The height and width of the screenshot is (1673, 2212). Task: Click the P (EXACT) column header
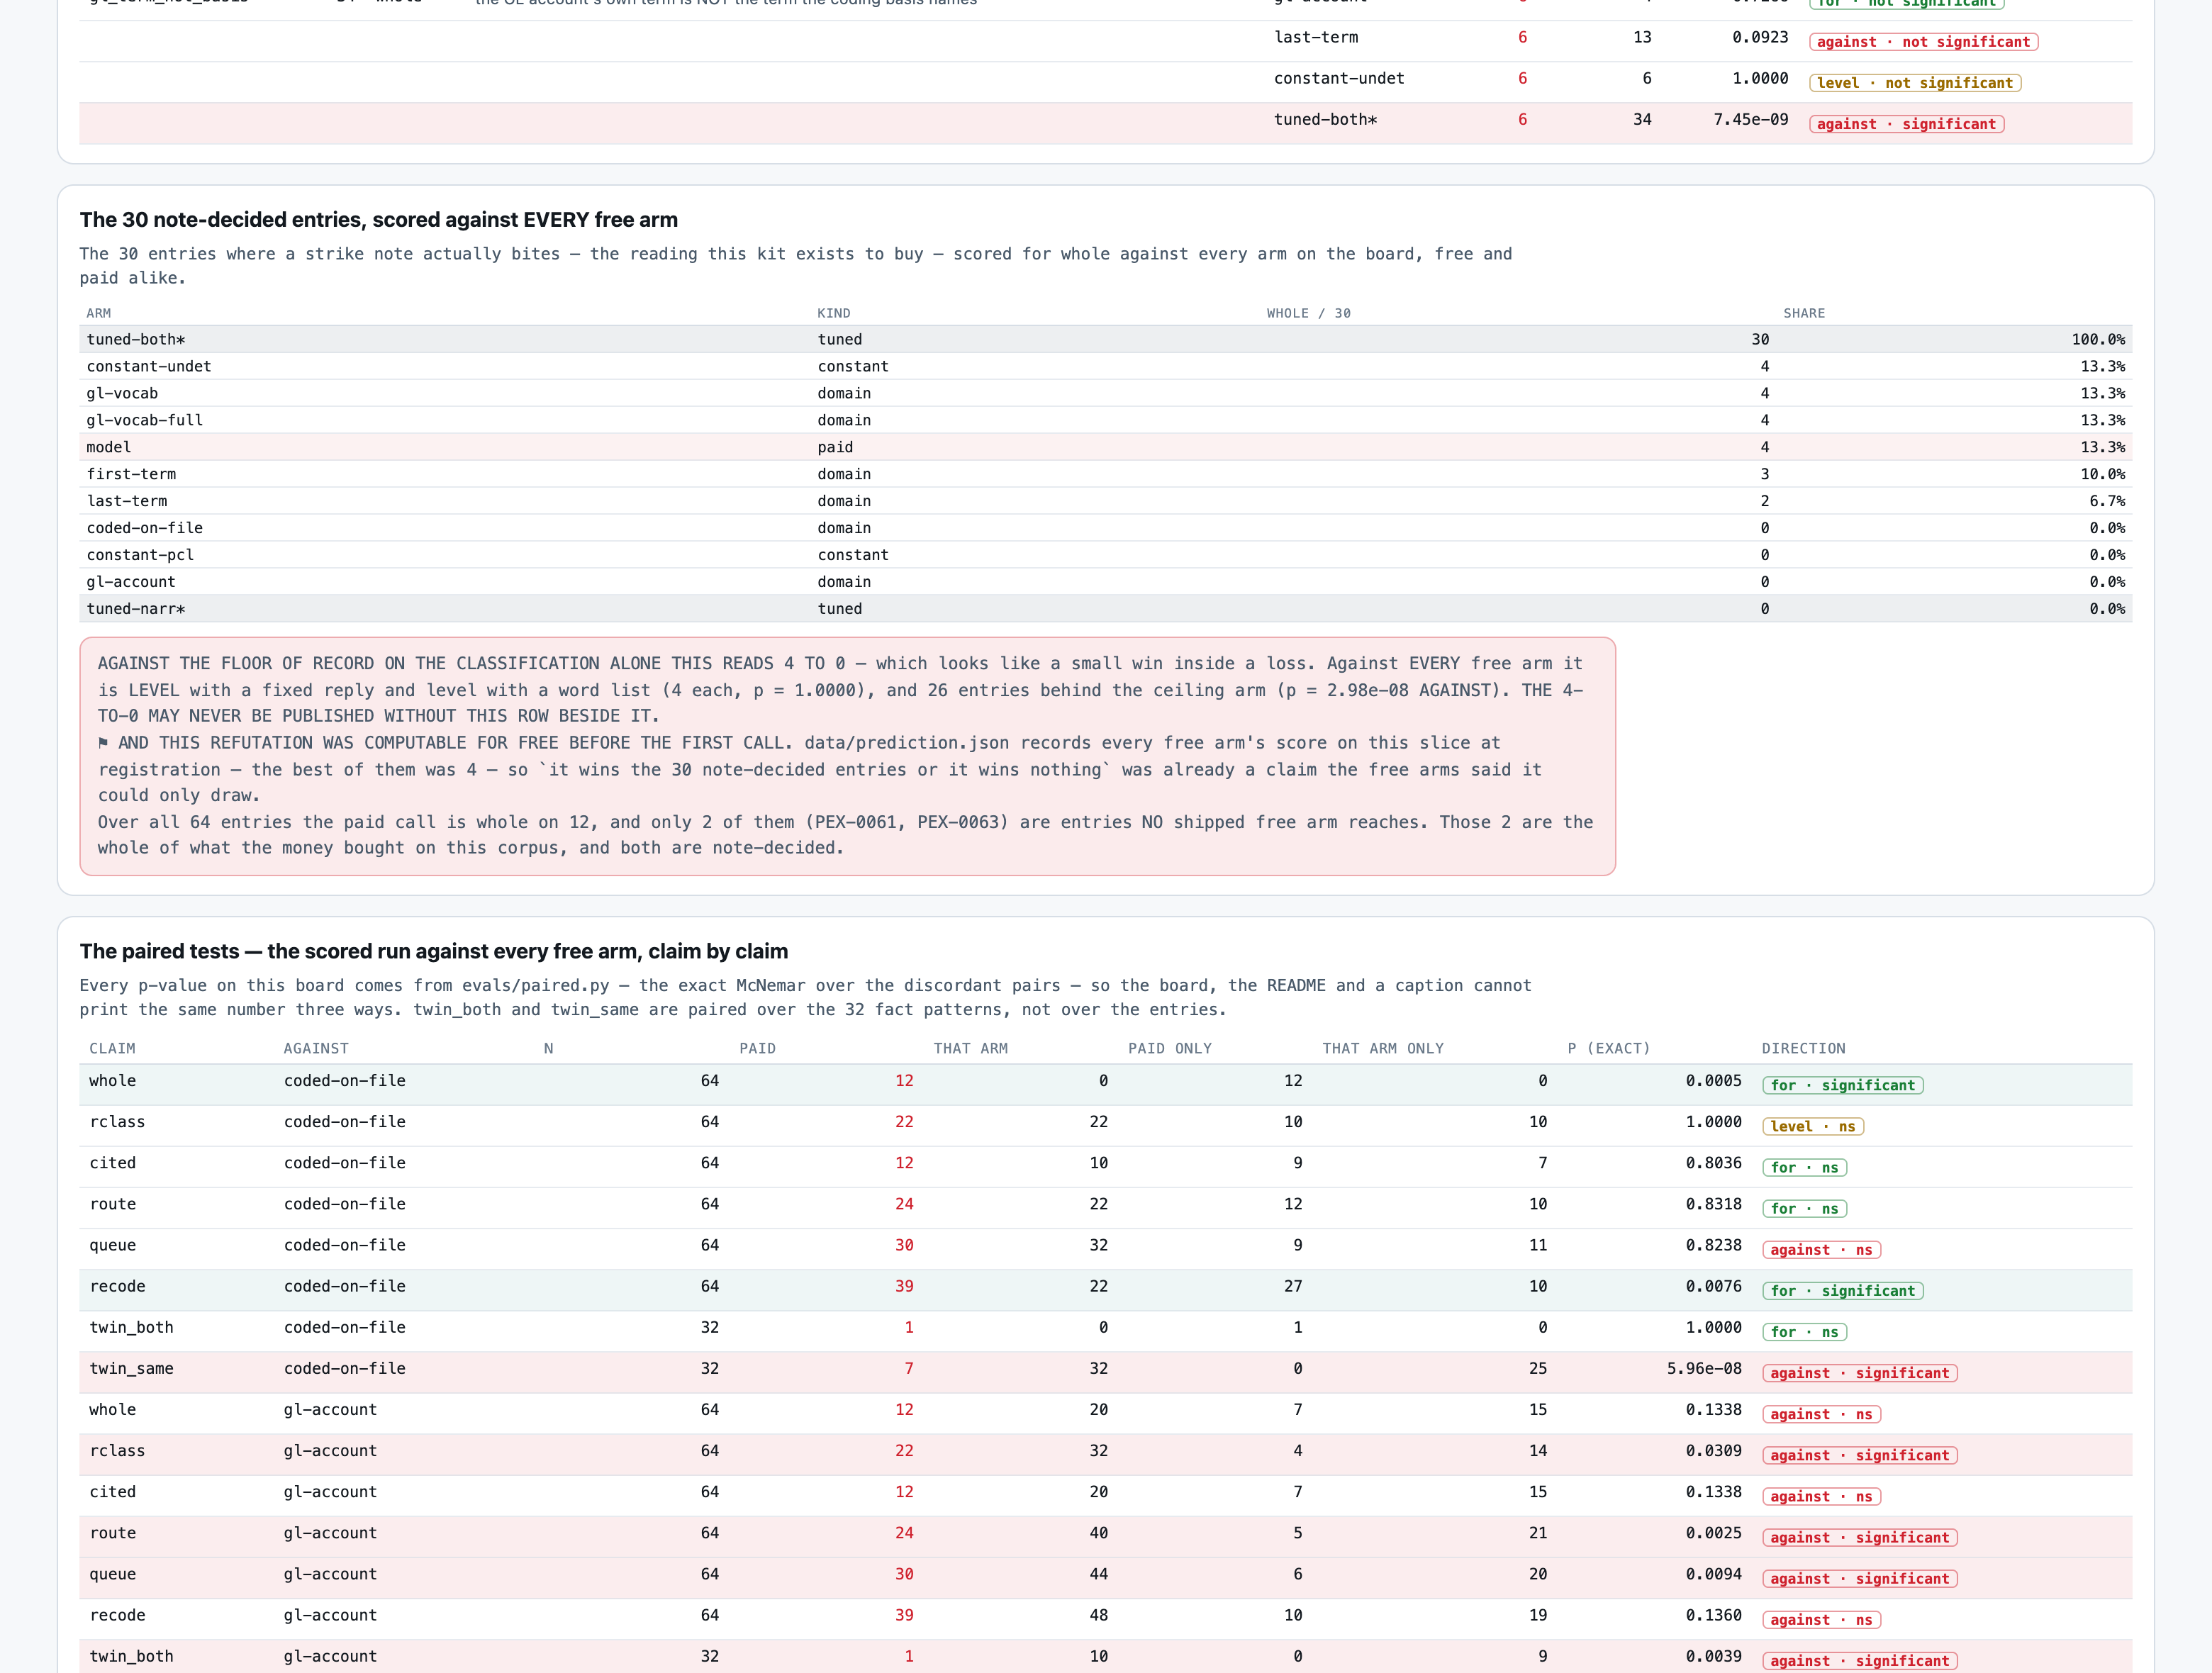(1608, 1048)
